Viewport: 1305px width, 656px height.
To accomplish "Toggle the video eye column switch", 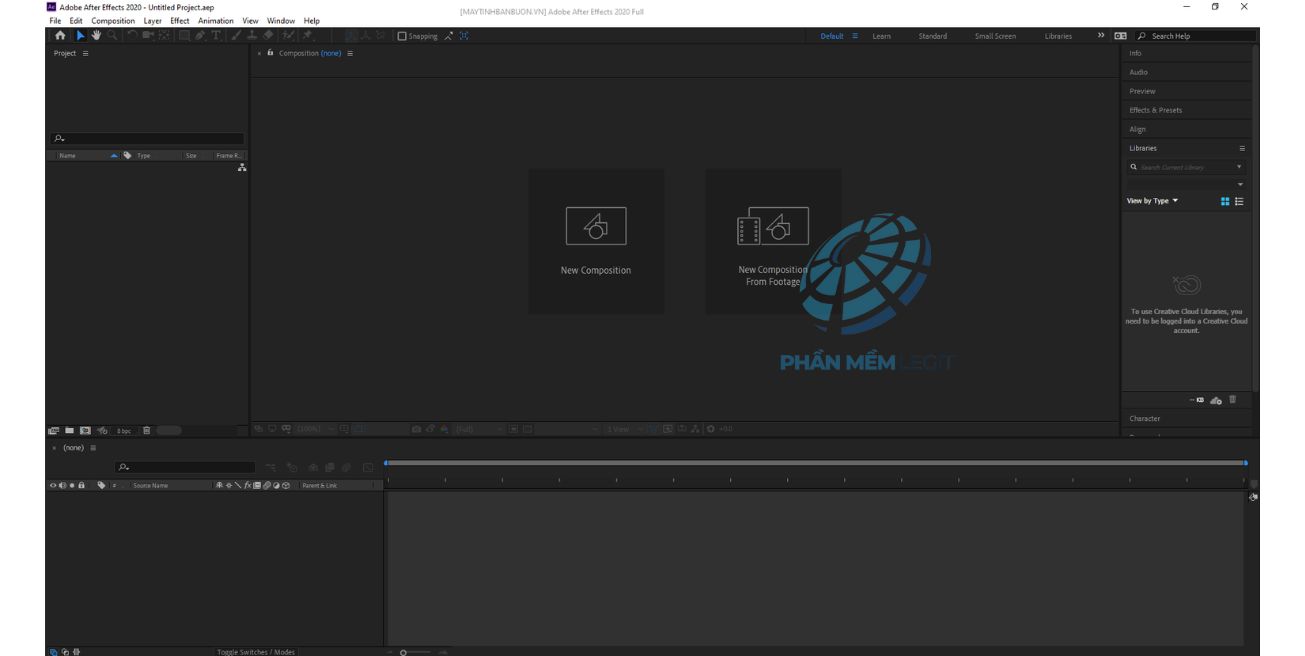I will (x=53, y=485).
